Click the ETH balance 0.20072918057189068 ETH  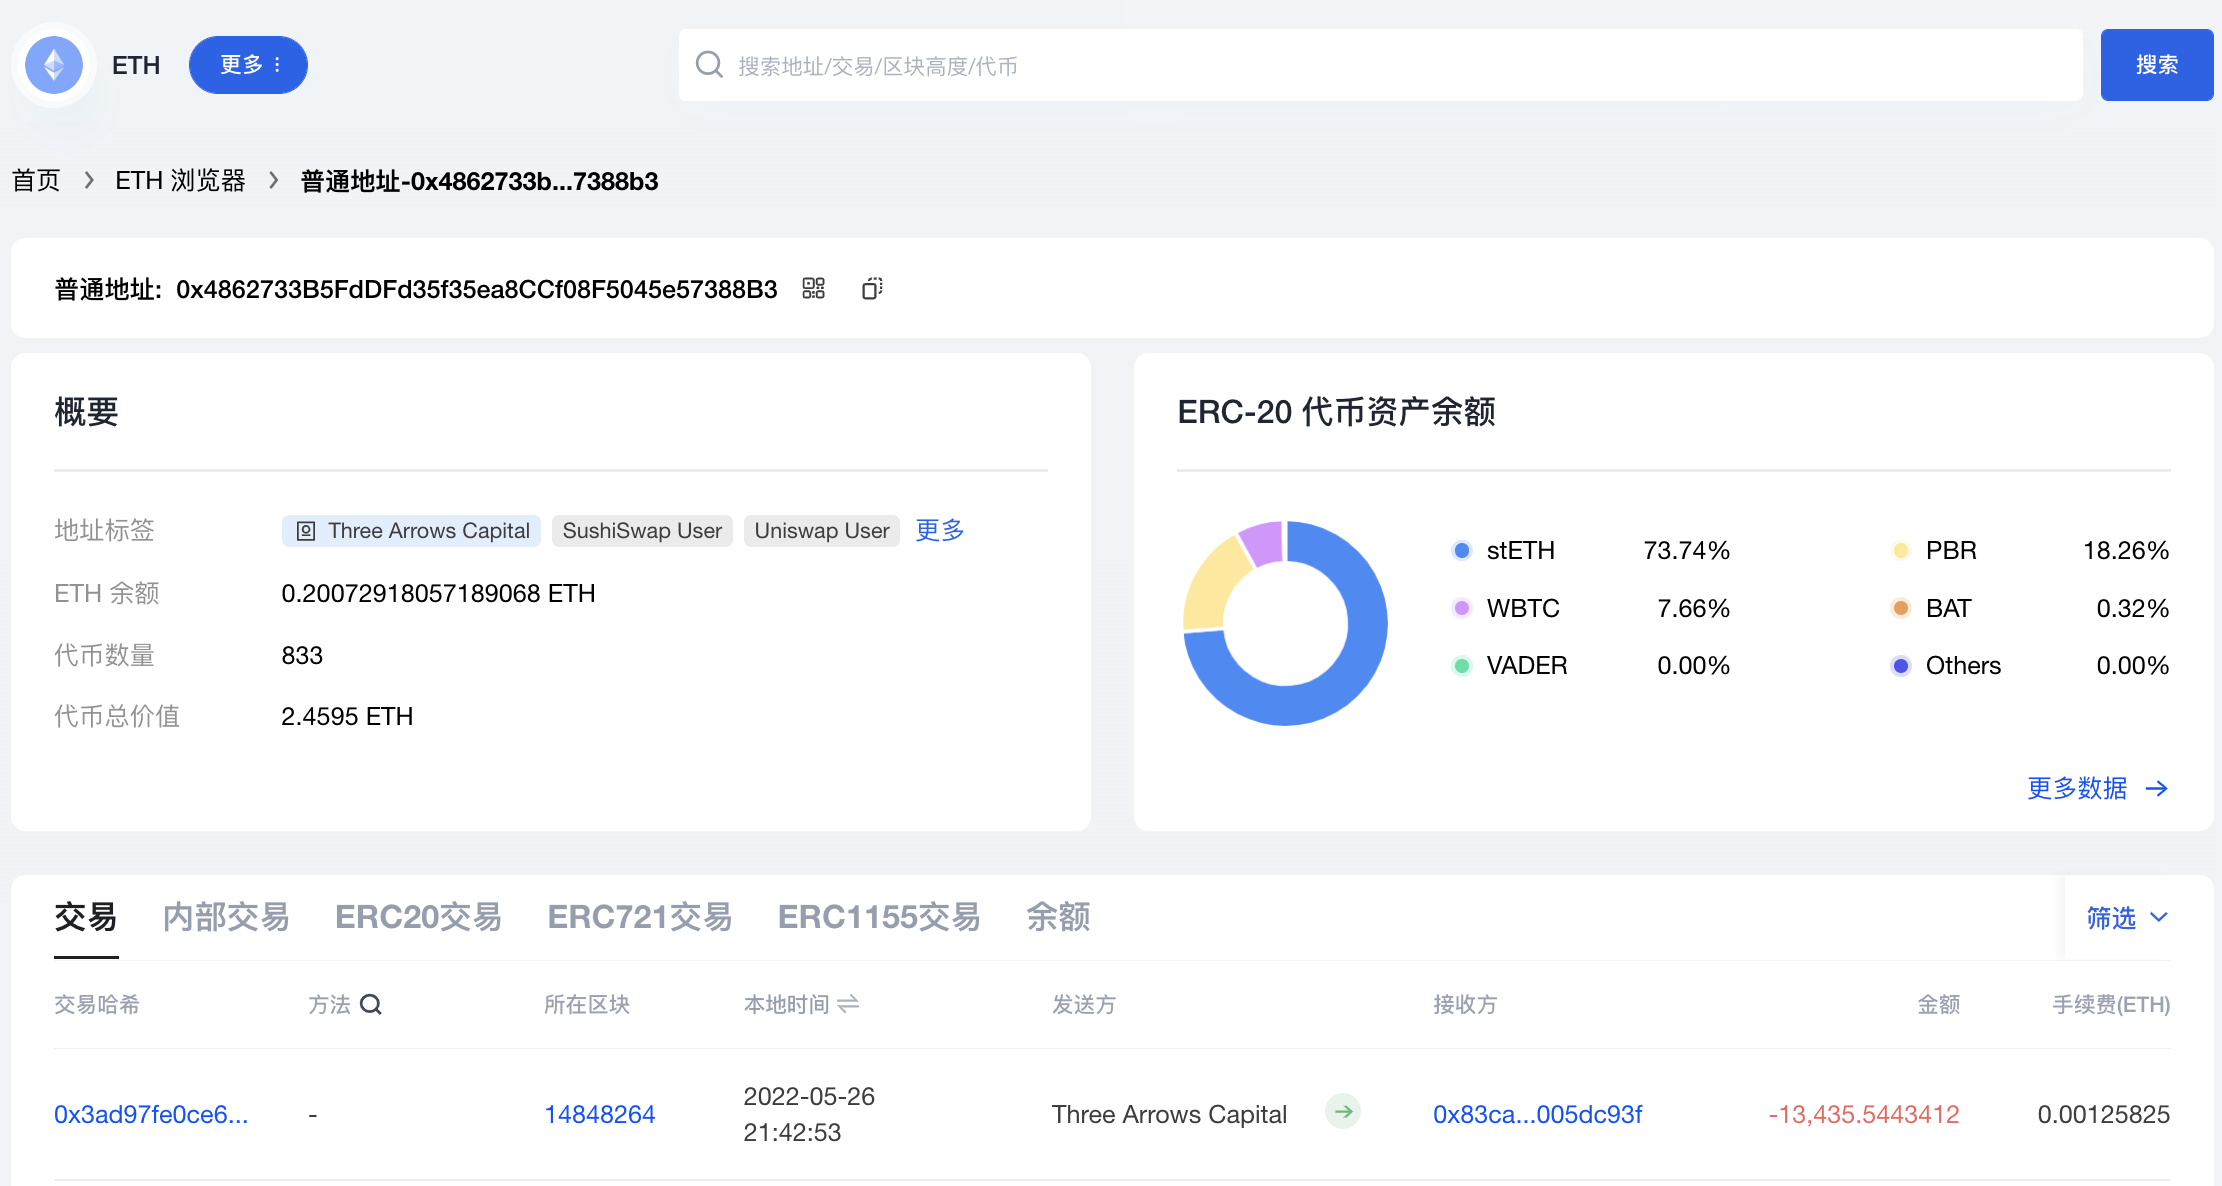click(438, 594)
